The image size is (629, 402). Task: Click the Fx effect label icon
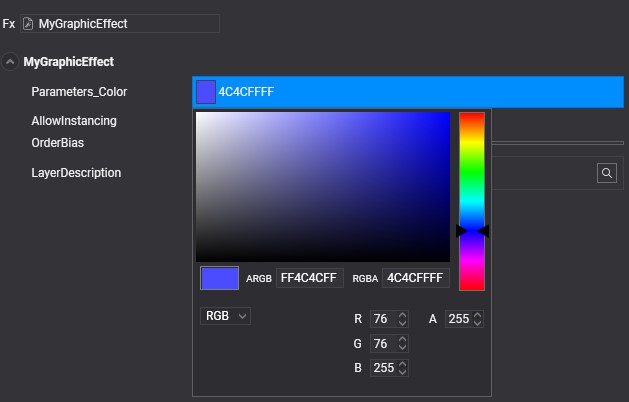9,23
